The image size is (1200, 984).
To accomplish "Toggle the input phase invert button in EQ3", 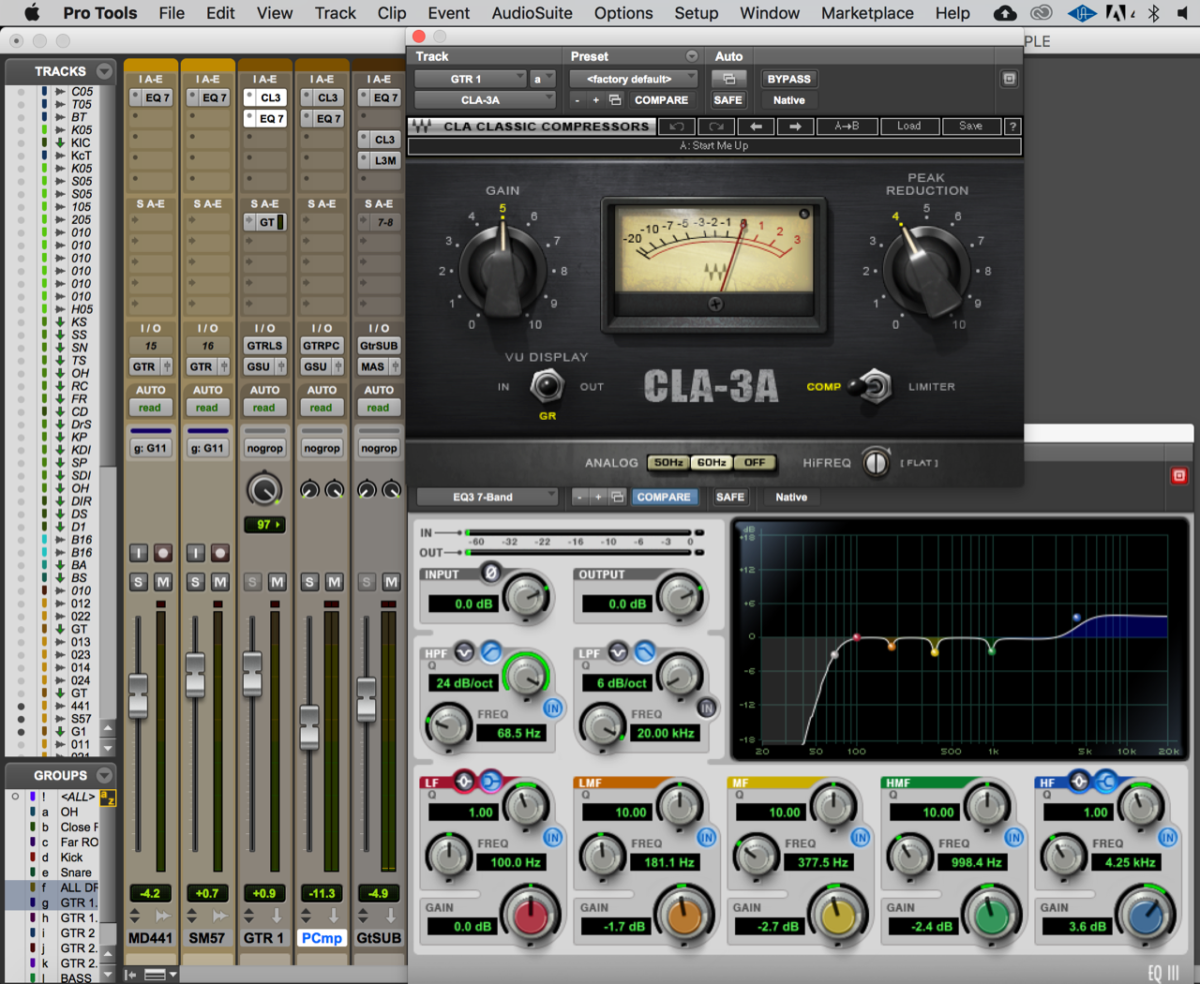I will [x=490, y=573].
